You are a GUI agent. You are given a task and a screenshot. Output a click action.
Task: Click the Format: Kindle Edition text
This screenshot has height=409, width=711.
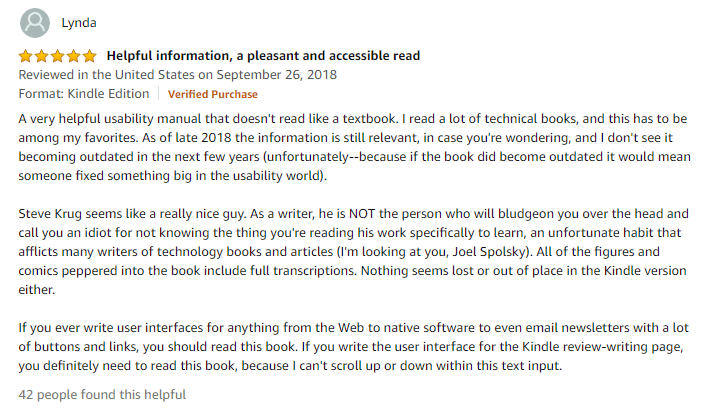[84, 94]
